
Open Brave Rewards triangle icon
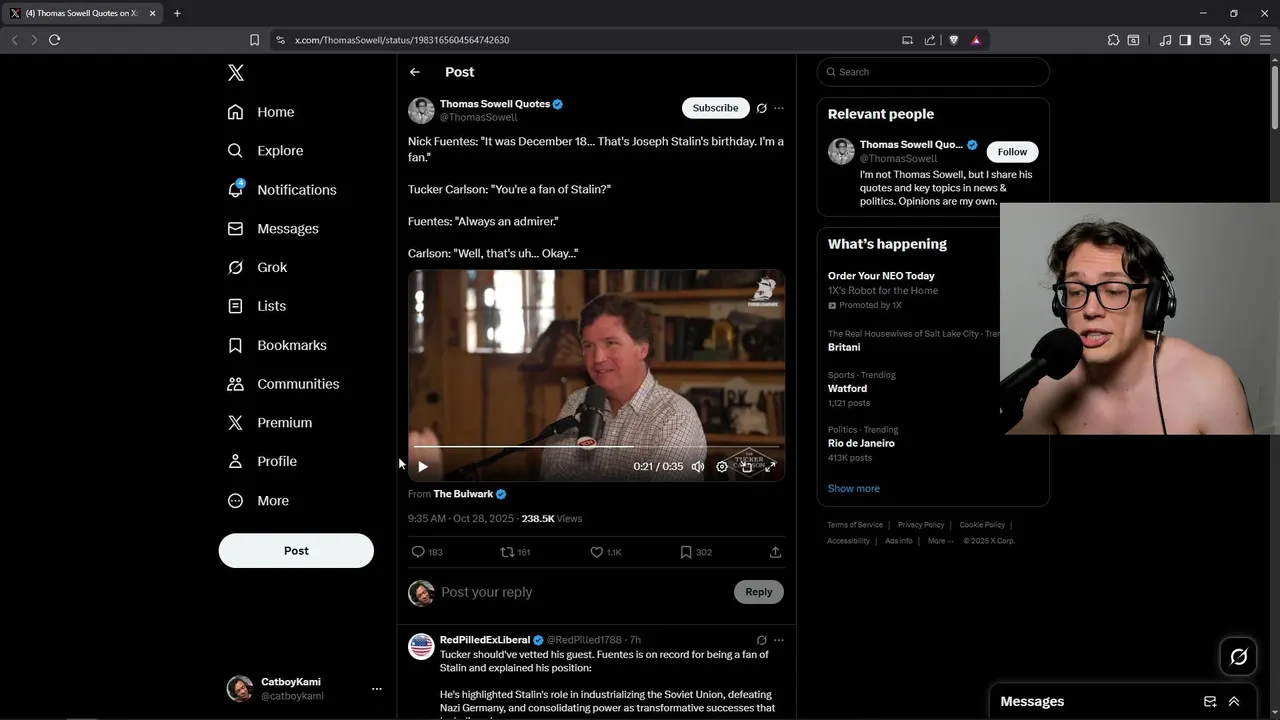tap(976, 40)
